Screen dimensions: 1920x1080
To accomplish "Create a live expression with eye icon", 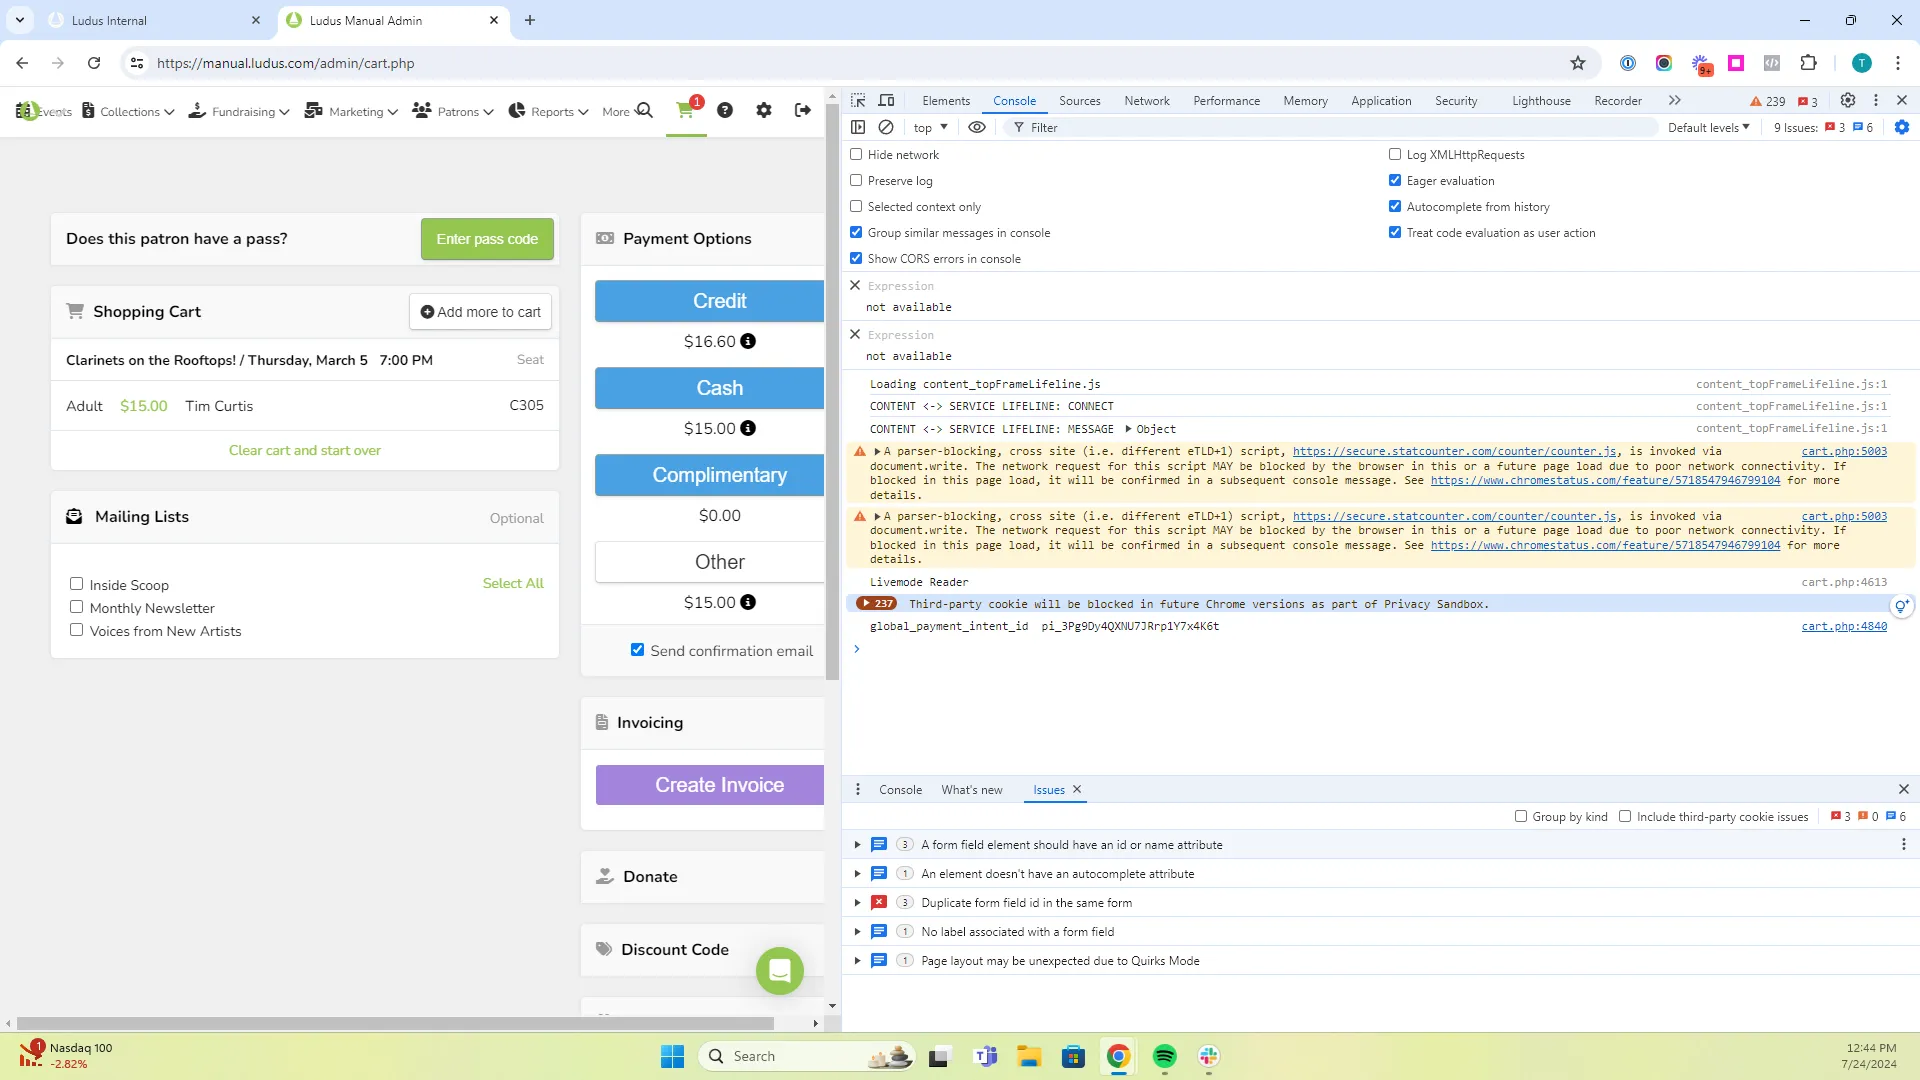I will (977, 127).
